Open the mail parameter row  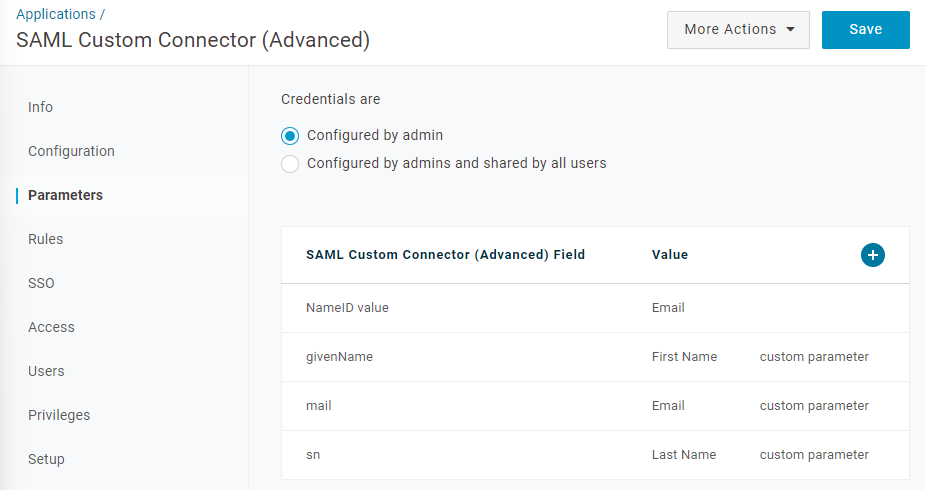[595, 406]
